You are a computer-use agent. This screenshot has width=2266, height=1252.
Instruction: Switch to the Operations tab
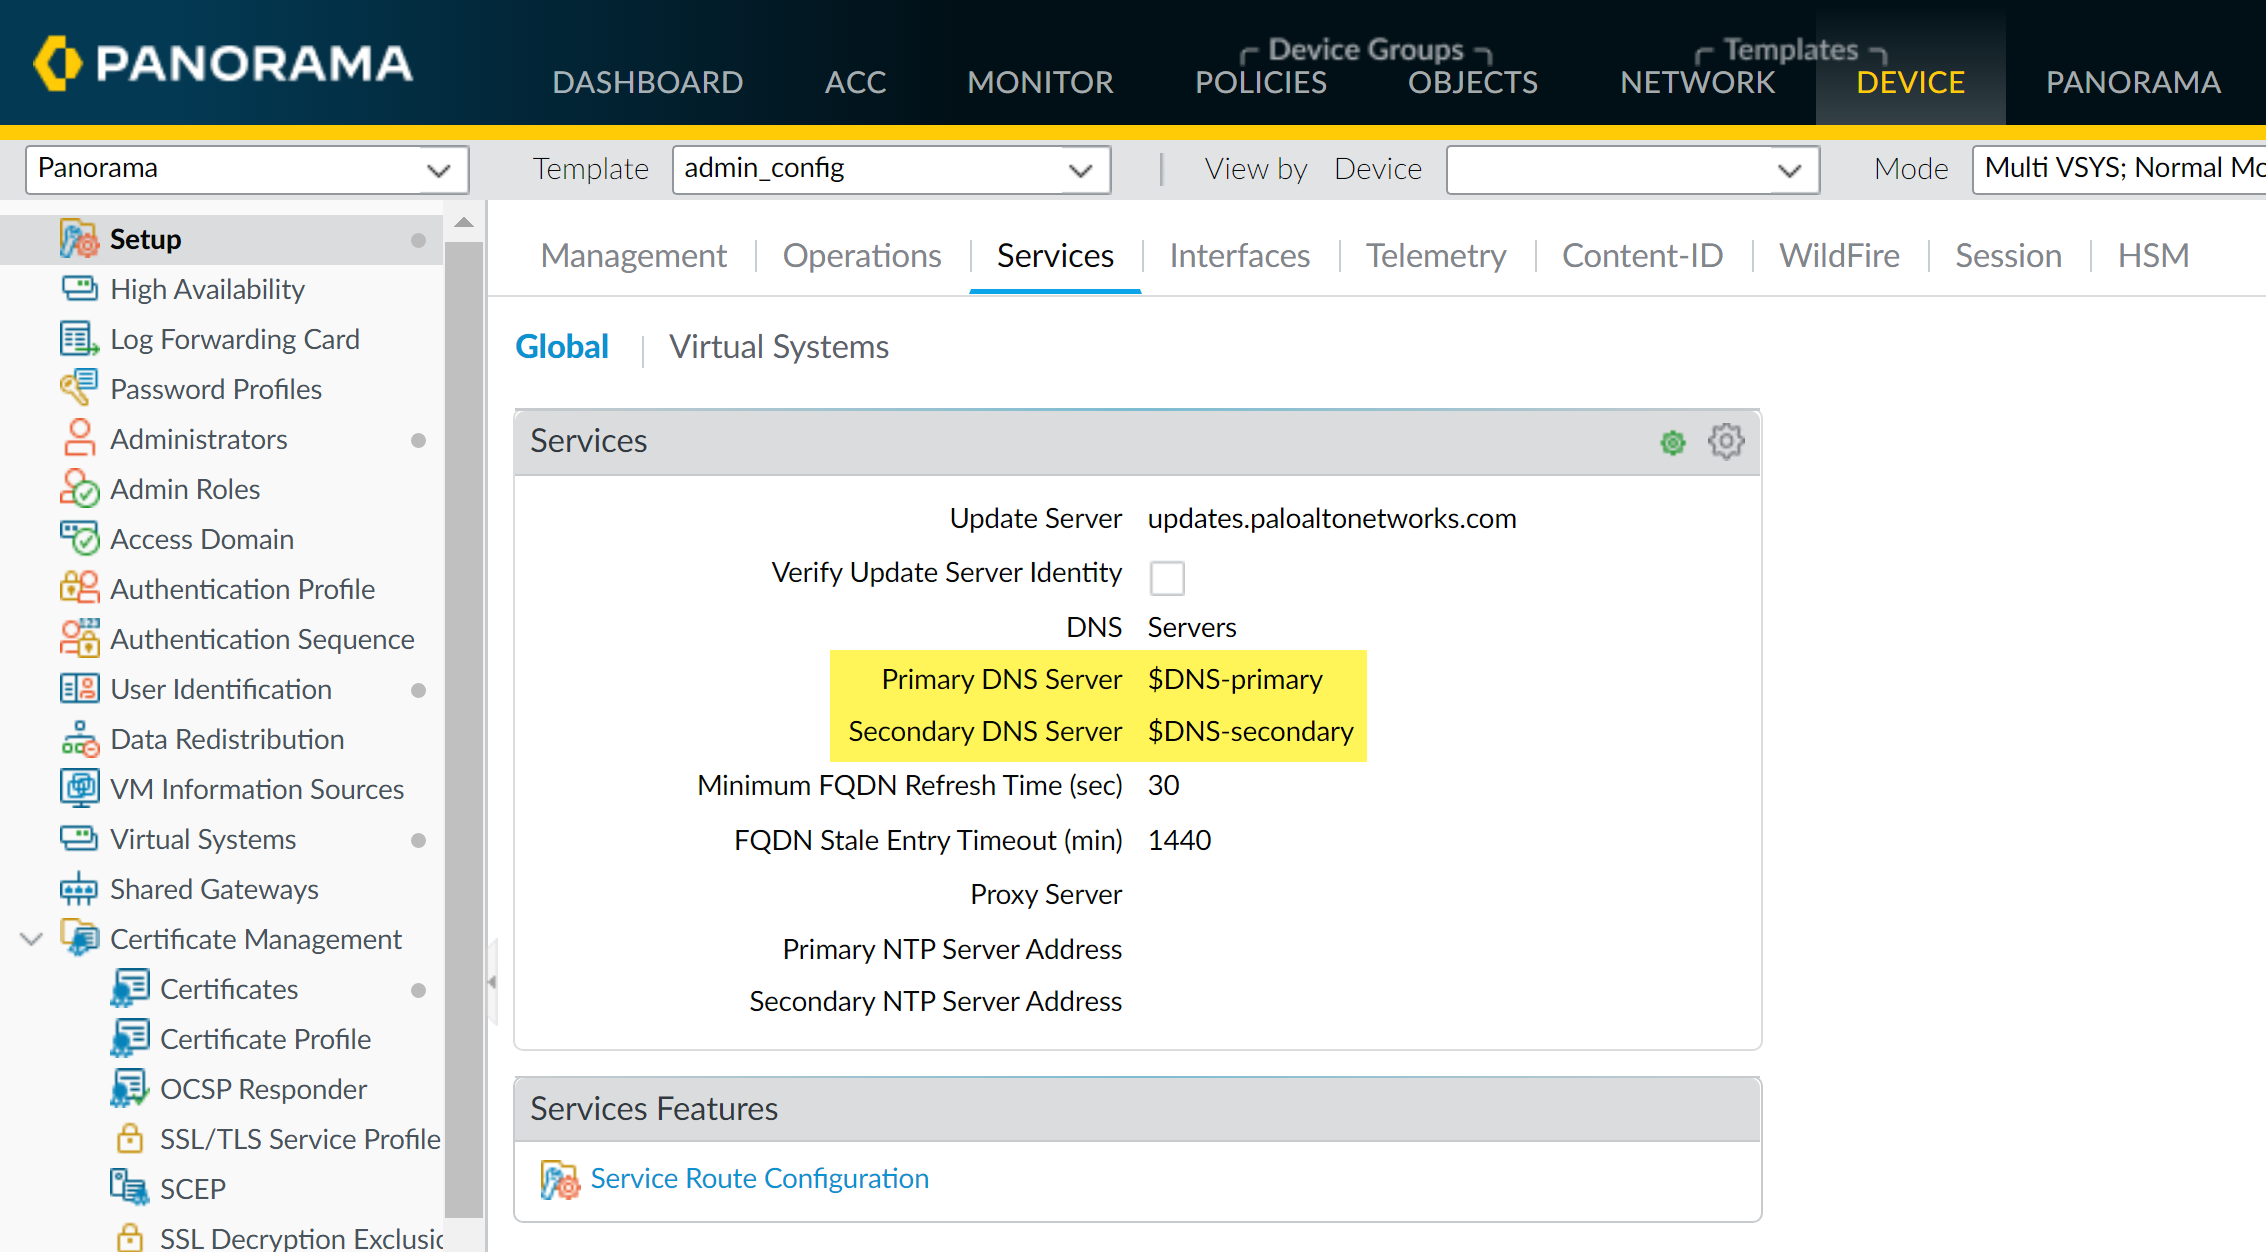861,256
